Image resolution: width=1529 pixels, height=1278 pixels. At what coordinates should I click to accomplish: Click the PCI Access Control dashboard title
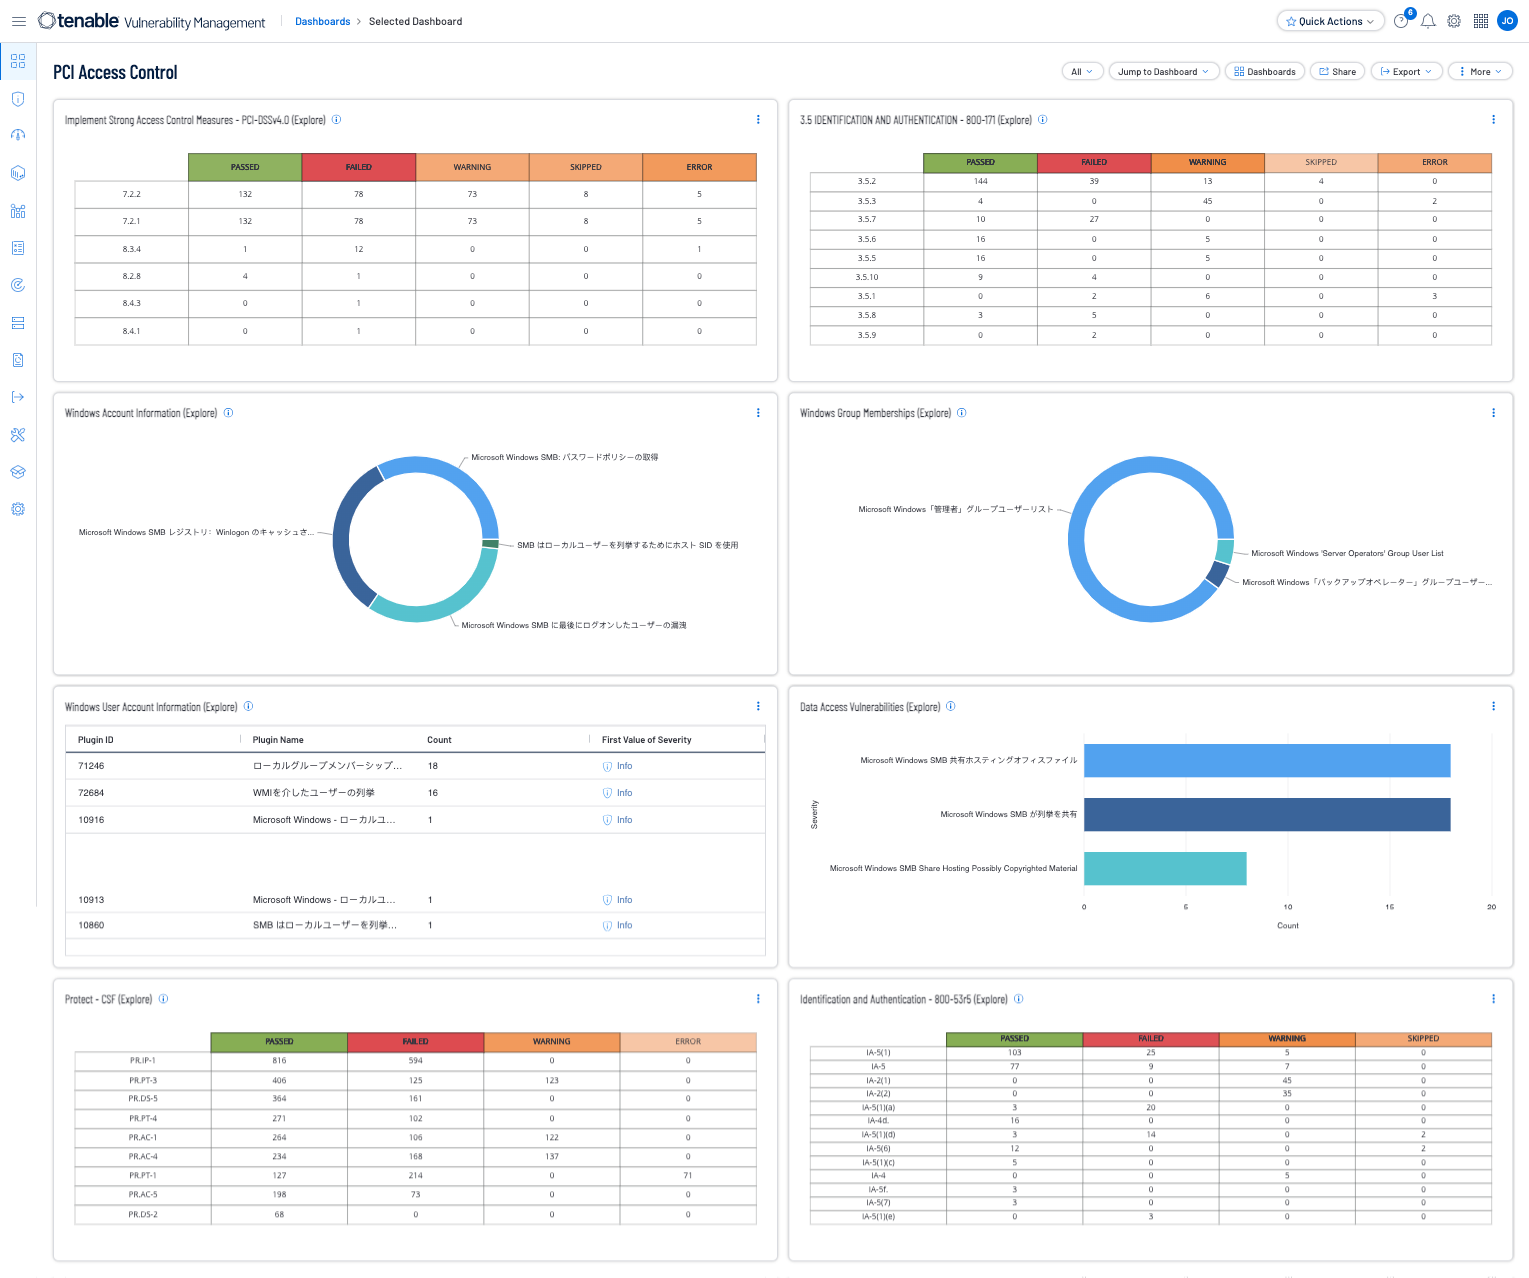[115, 72]
